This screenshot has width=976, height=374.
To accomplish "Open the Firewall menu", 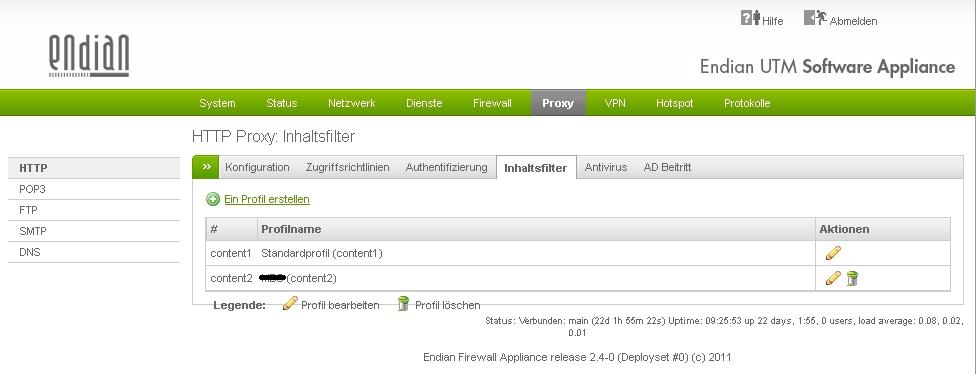I will [492, 103].
